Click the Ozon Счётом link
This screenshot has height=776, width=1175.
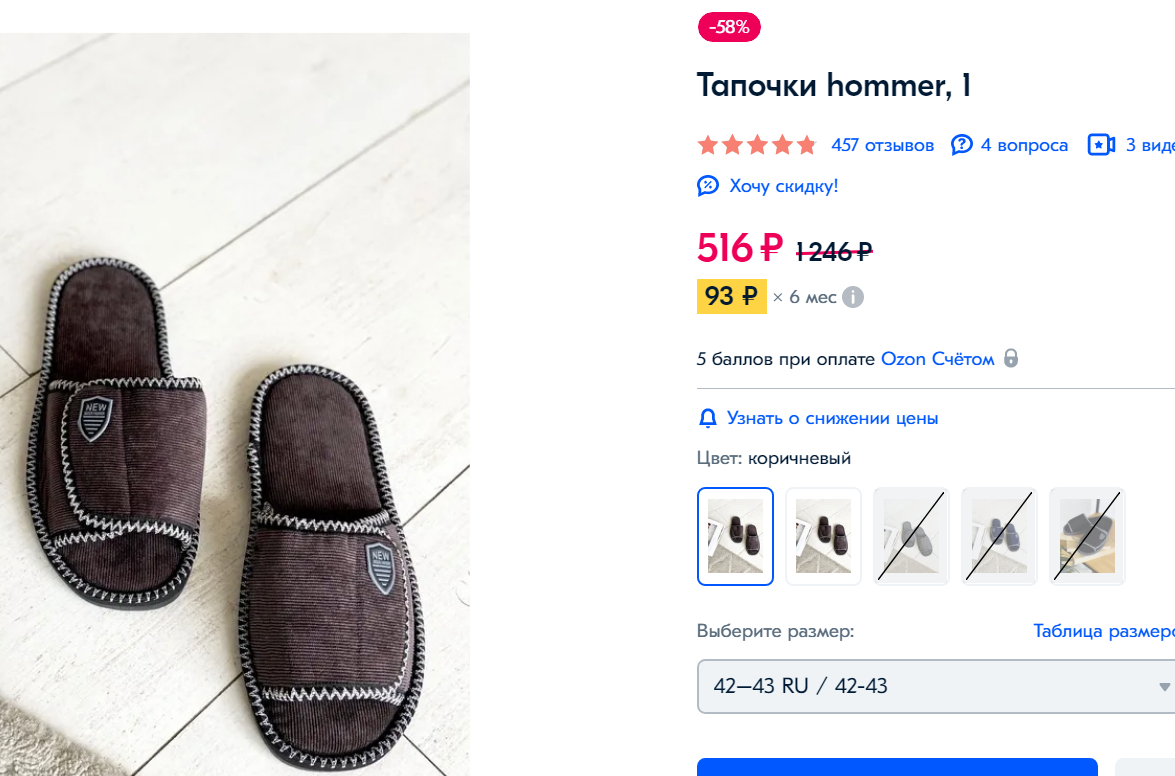tap(937, 359)
